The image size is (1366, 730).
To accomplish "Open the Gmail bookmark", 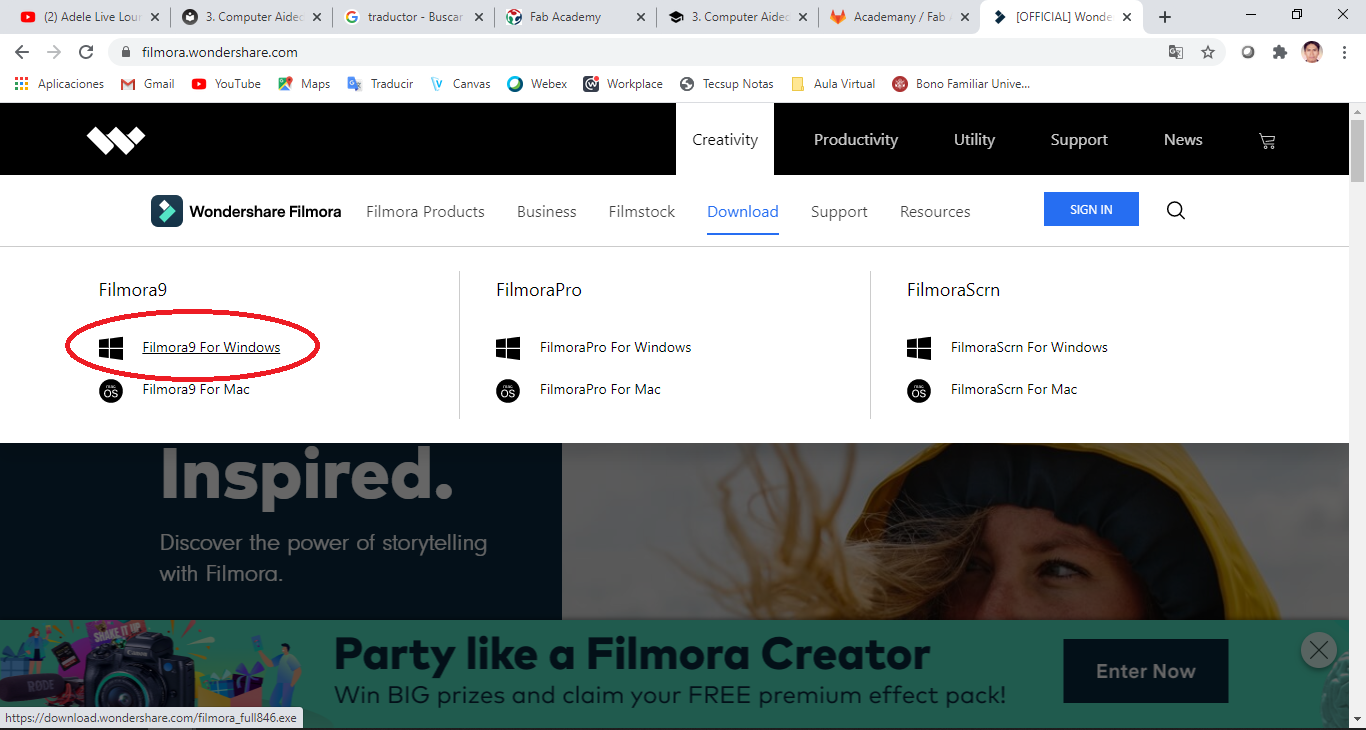I will (x=147, y=84).
